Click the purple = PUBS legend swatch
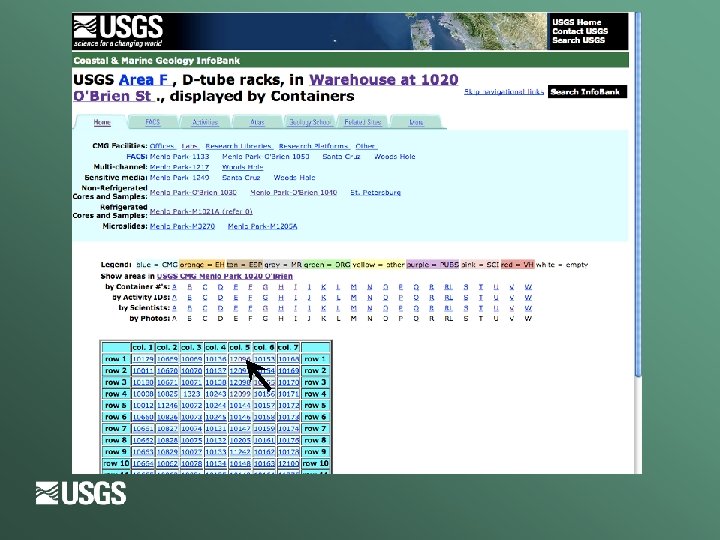Screen dimensions: 720x540 pos(433,265)
